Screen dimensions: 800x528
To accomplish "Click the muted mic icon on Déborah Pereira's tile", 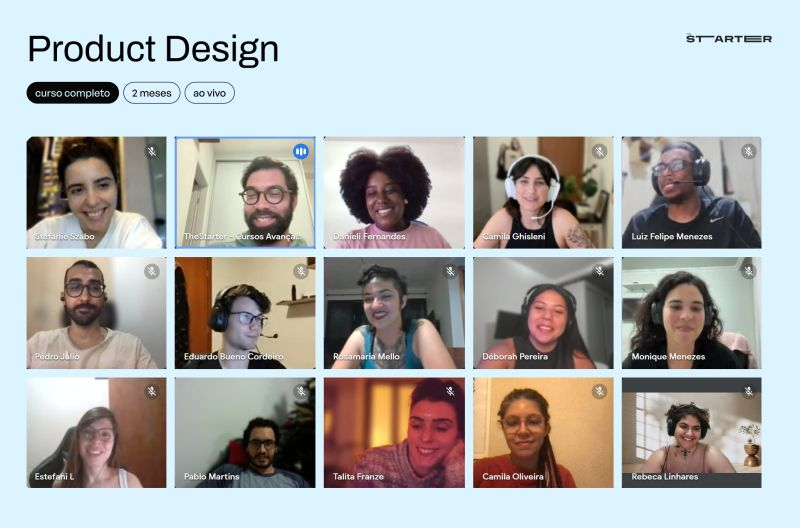I will click(x=599, y=271).
